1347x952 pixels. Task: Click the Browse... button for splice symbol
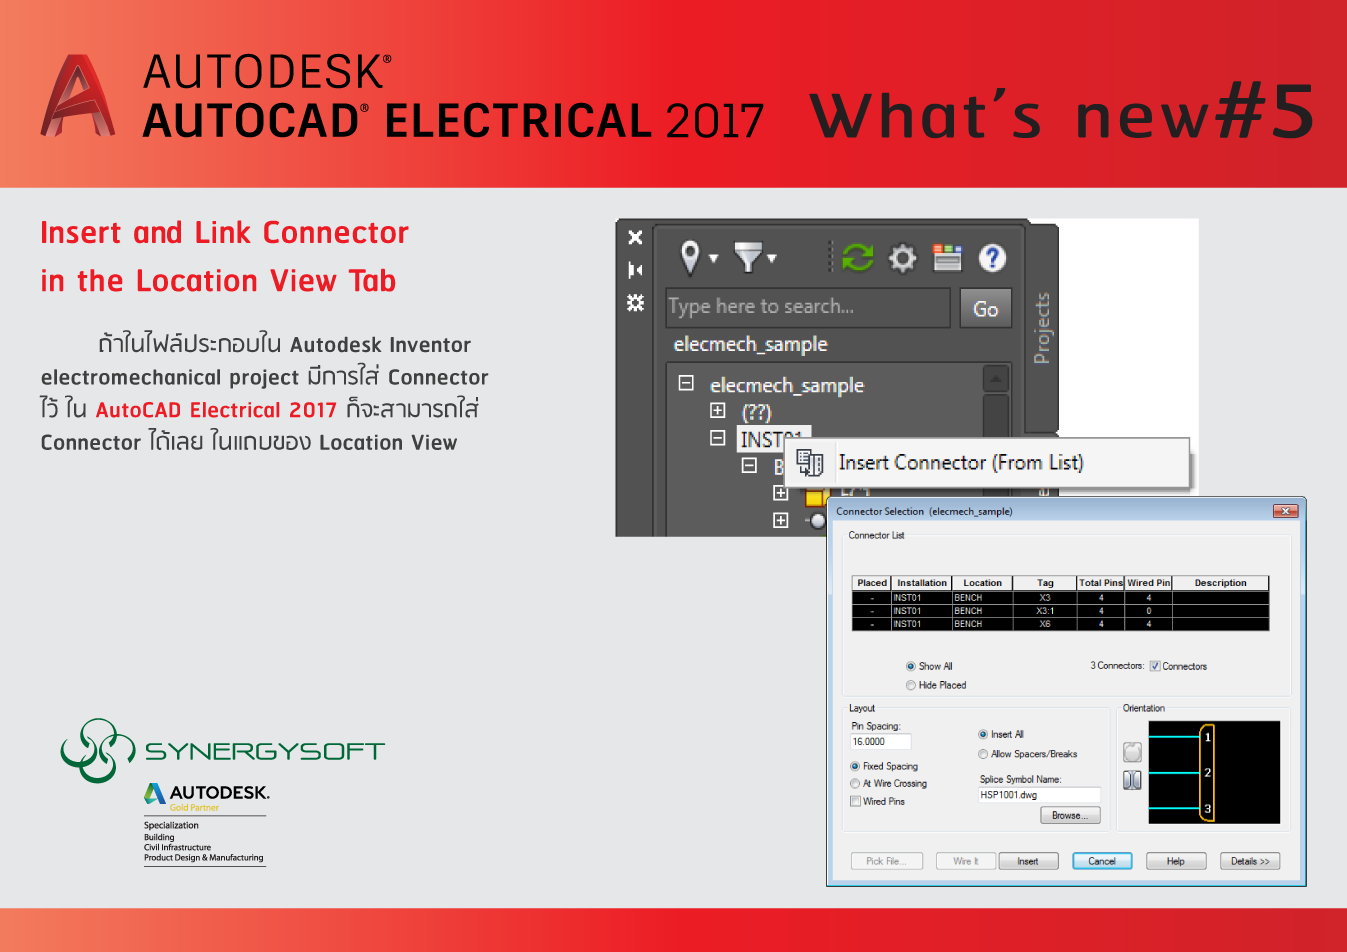[1070, 816]
